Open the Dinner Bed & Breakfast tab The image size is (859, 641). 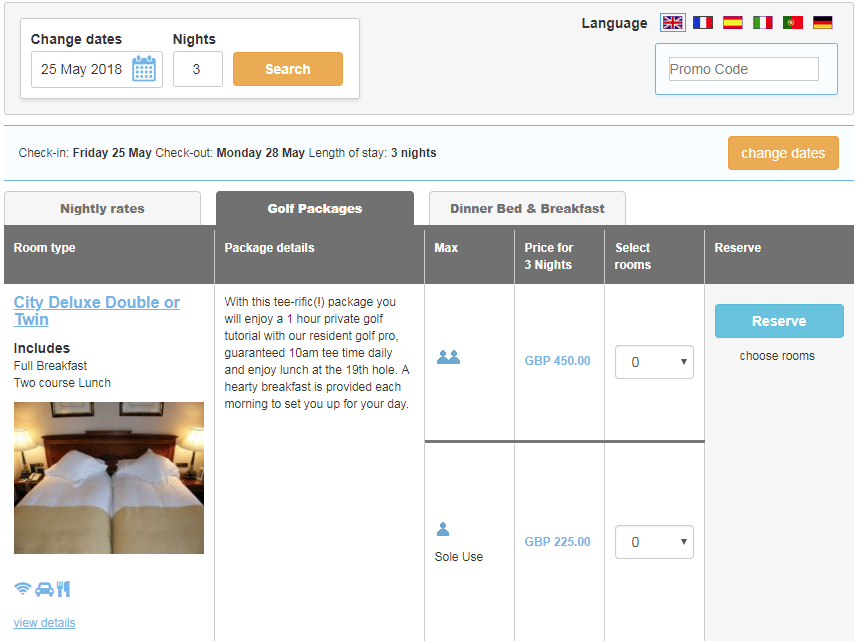(527, 209)
